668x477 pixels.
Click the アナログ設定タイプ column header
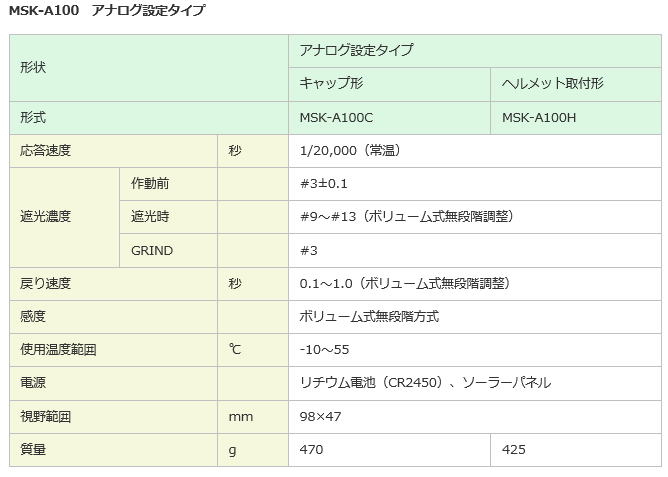[475, 51]
